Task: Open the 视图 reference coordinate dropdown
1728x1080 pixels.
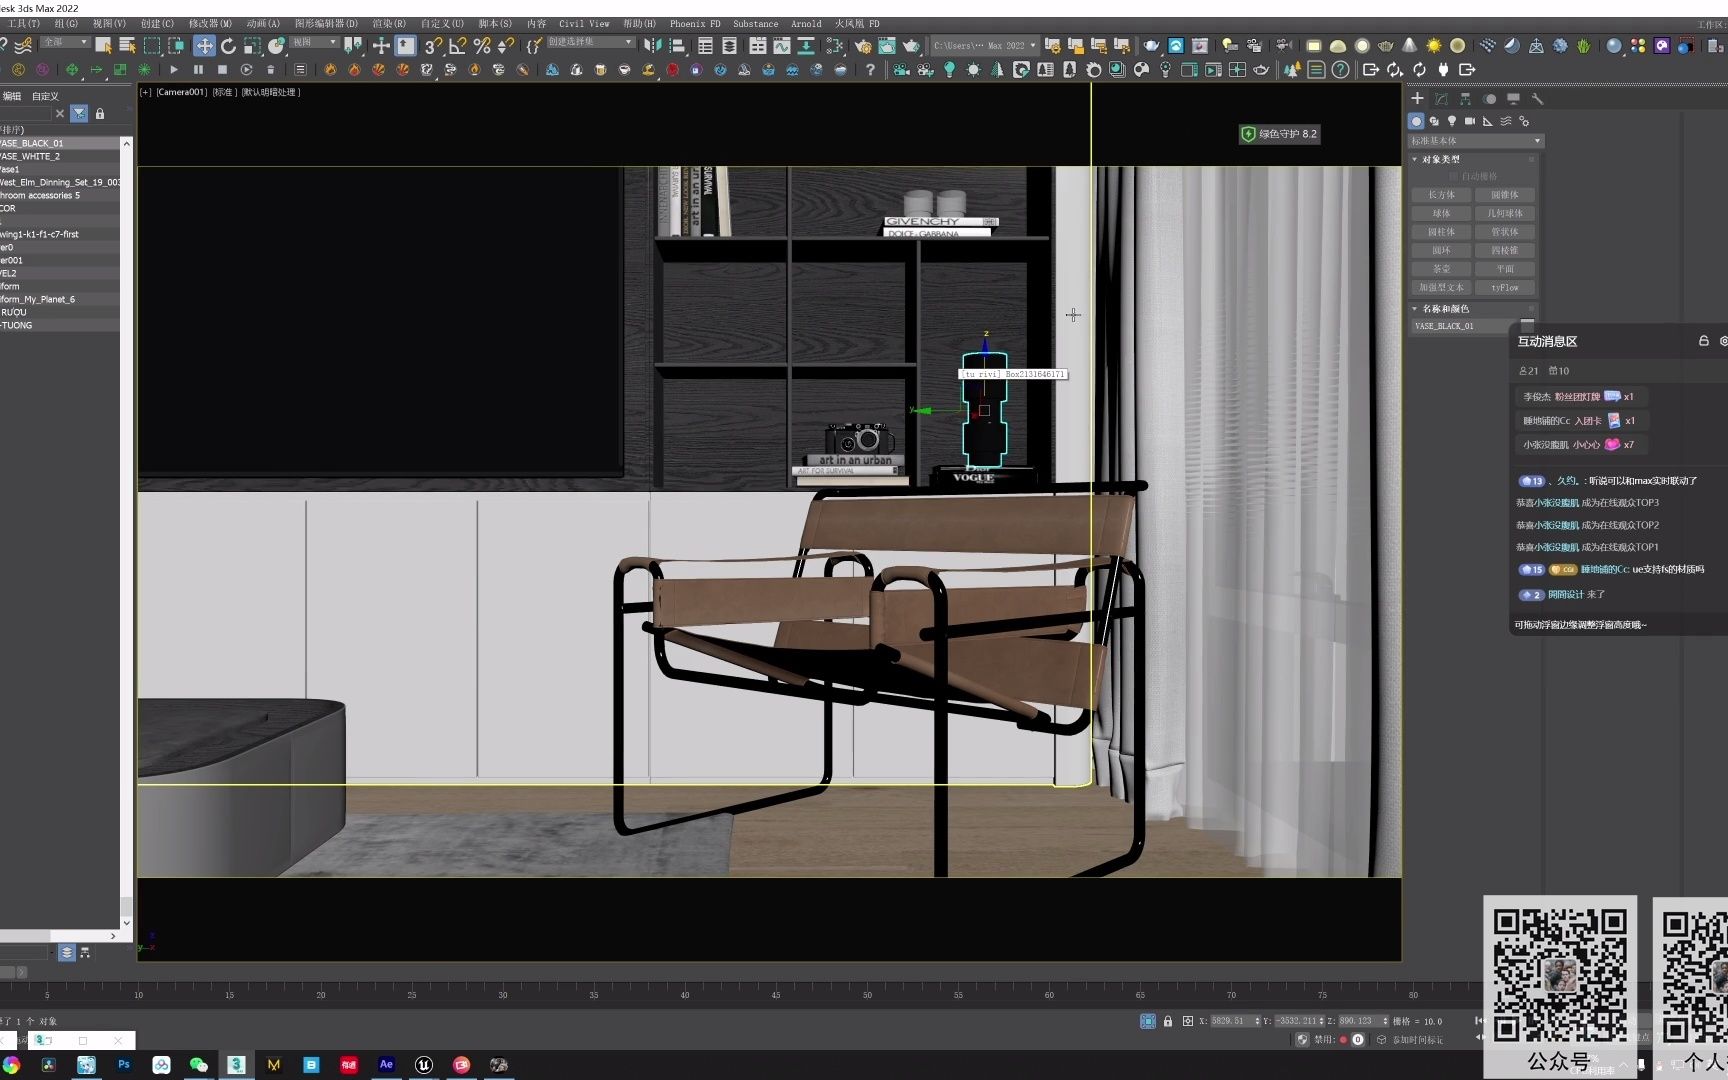Action: (x=315, y=42)
